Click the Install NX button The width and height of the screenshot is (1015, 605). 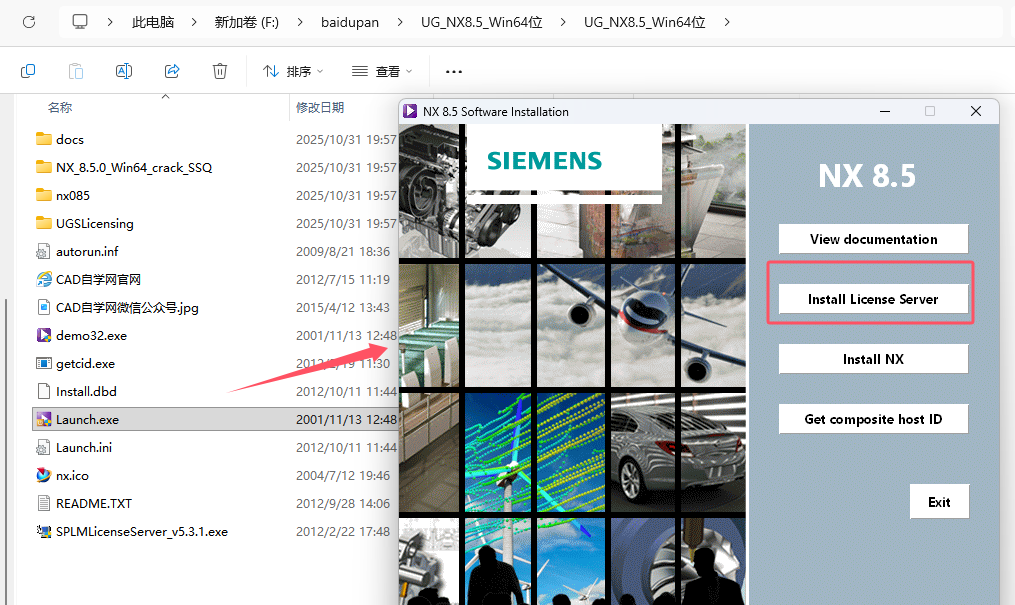(x=873, y=359)
